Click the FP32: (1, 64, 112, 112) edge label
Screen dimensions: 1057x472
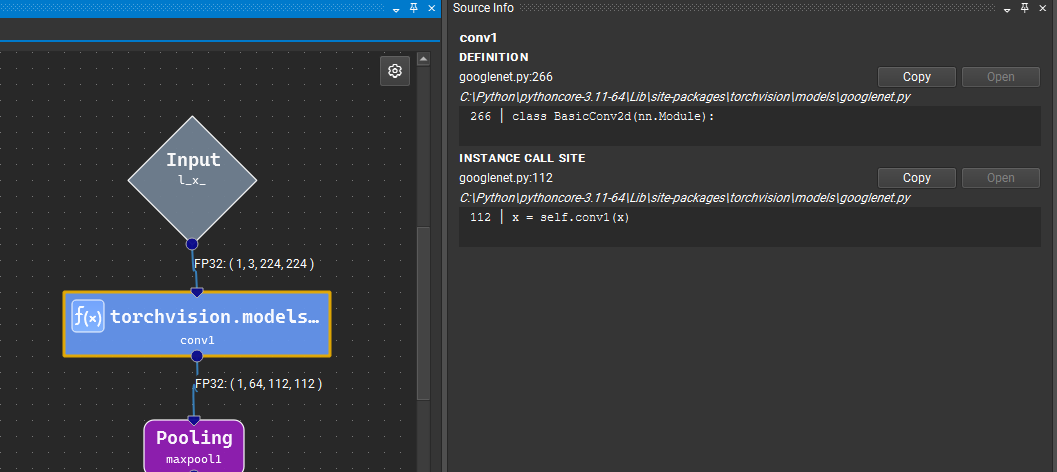pyautogui.click(x=258, y=384)
